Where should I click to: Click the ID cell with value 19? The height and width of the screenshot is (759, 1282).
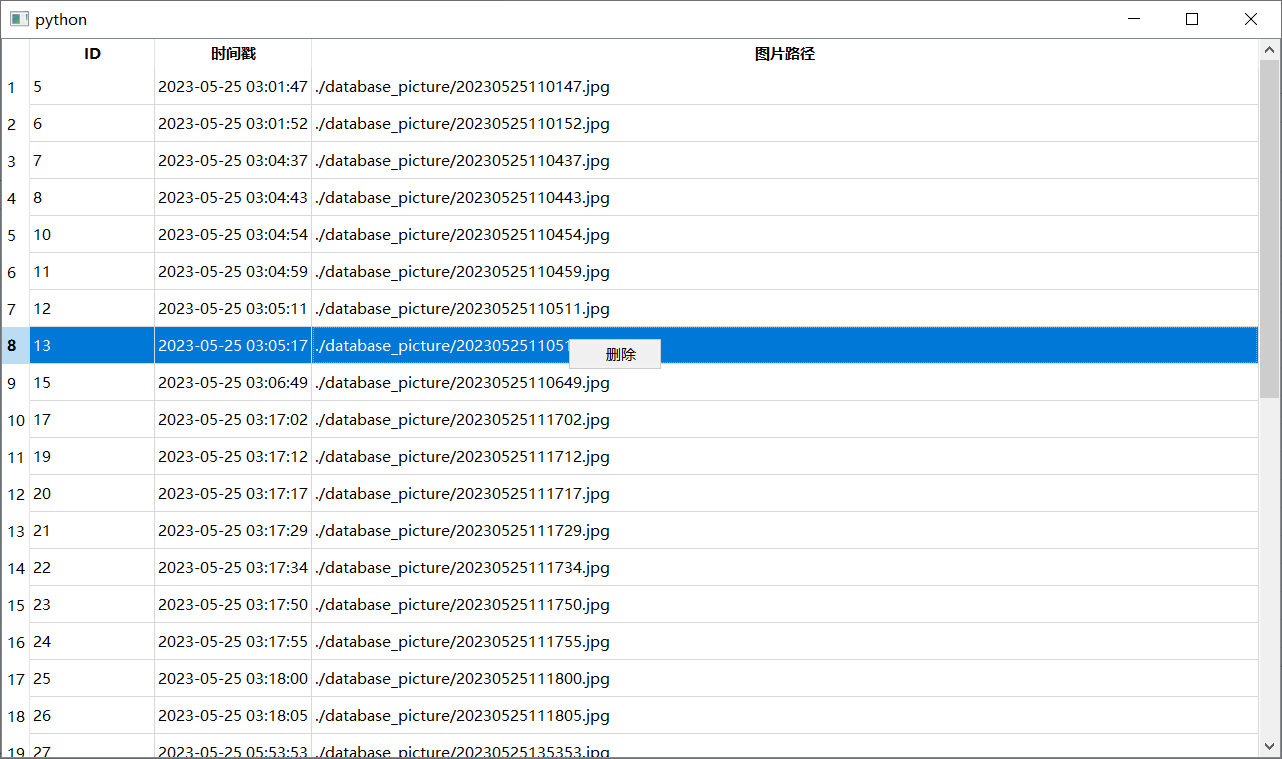click(92, 457)
